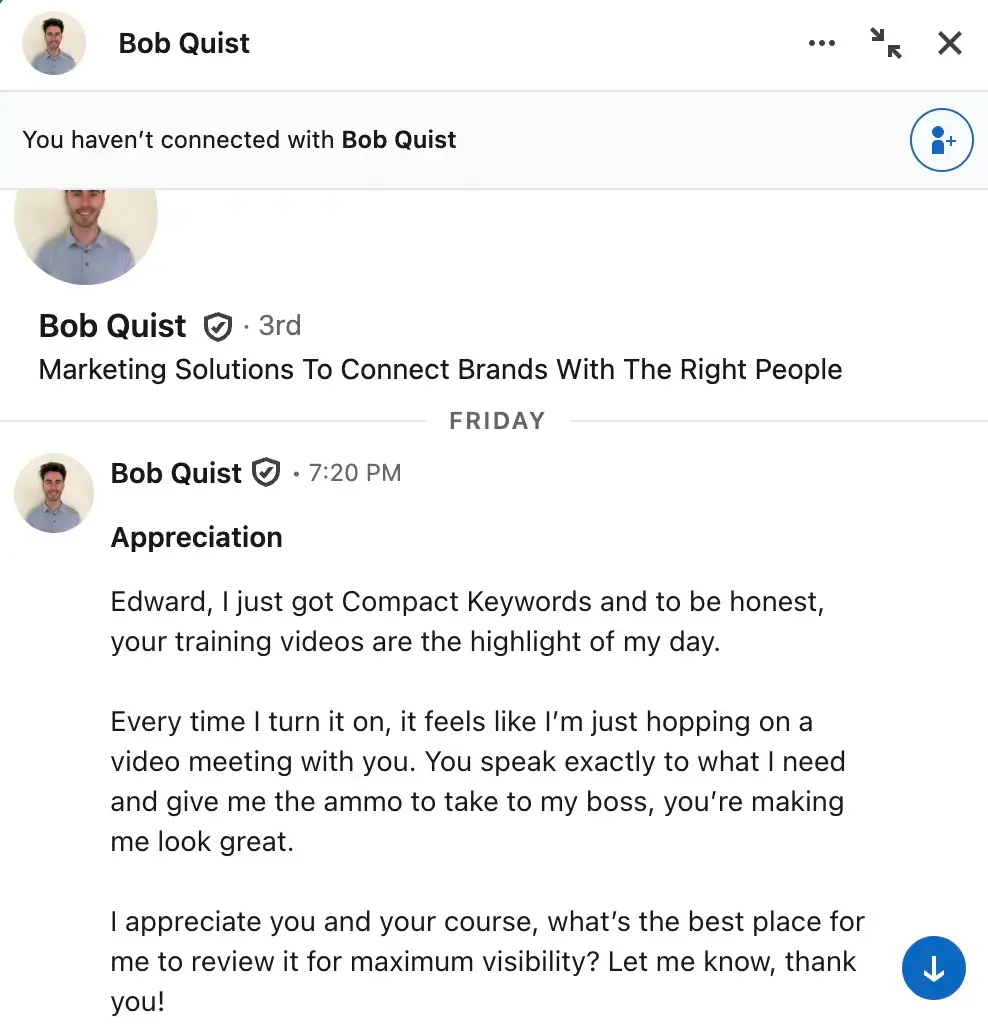Viewport: 988px width, 1024px height.
Task: Click Bob Quist's verified badge in the header message
Action: pos(265,472)
